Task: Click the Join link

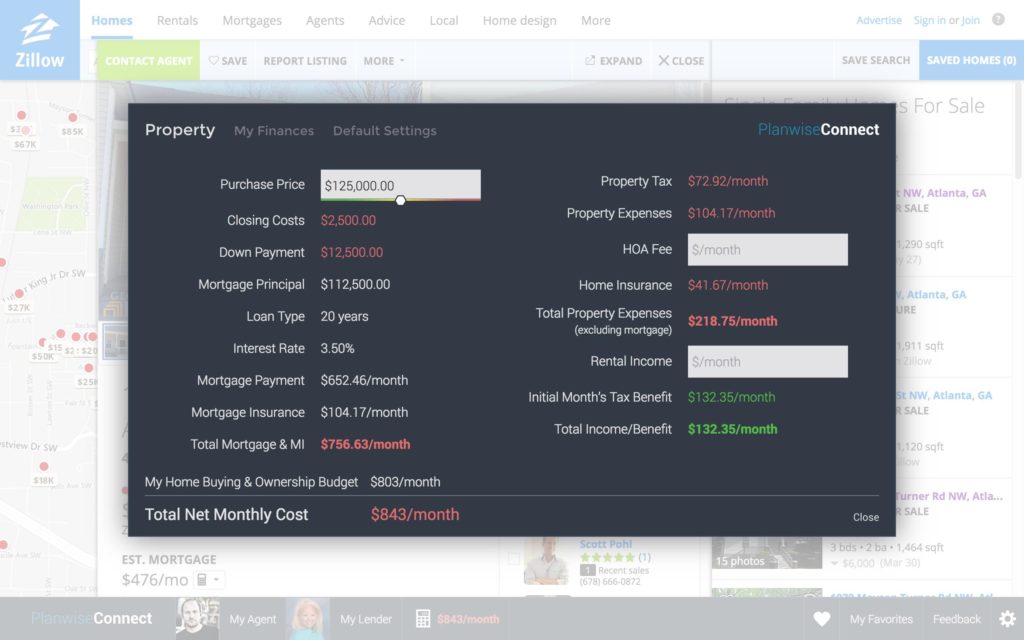Action: (970, 20)
